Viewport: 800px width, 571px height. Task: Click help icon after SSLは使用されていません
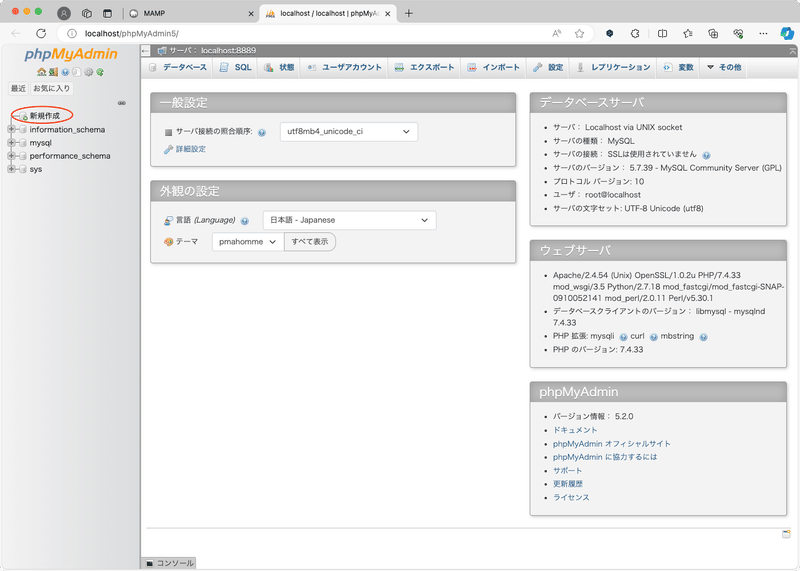coord(706,155)
